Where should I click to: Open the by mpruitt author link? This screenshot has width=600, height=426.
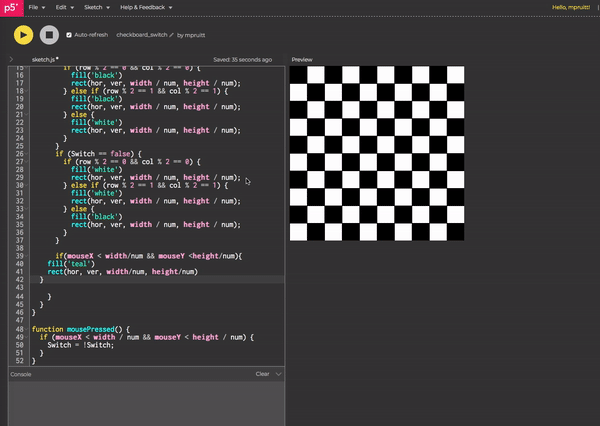[x=191, y=35]
